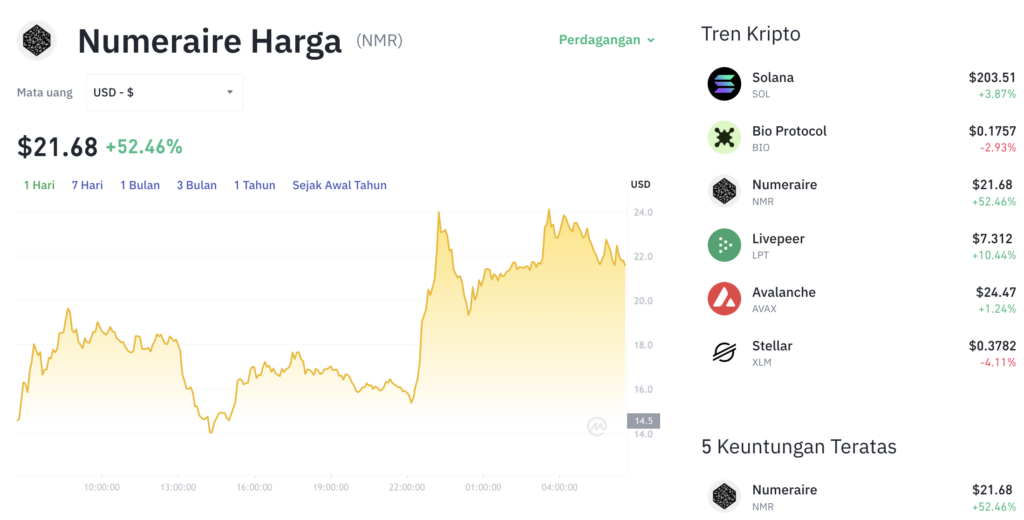Open the Perdagangan dropdown menu
The height and width of the screenshot is (520, 1024).
click(x=607, y=40)
